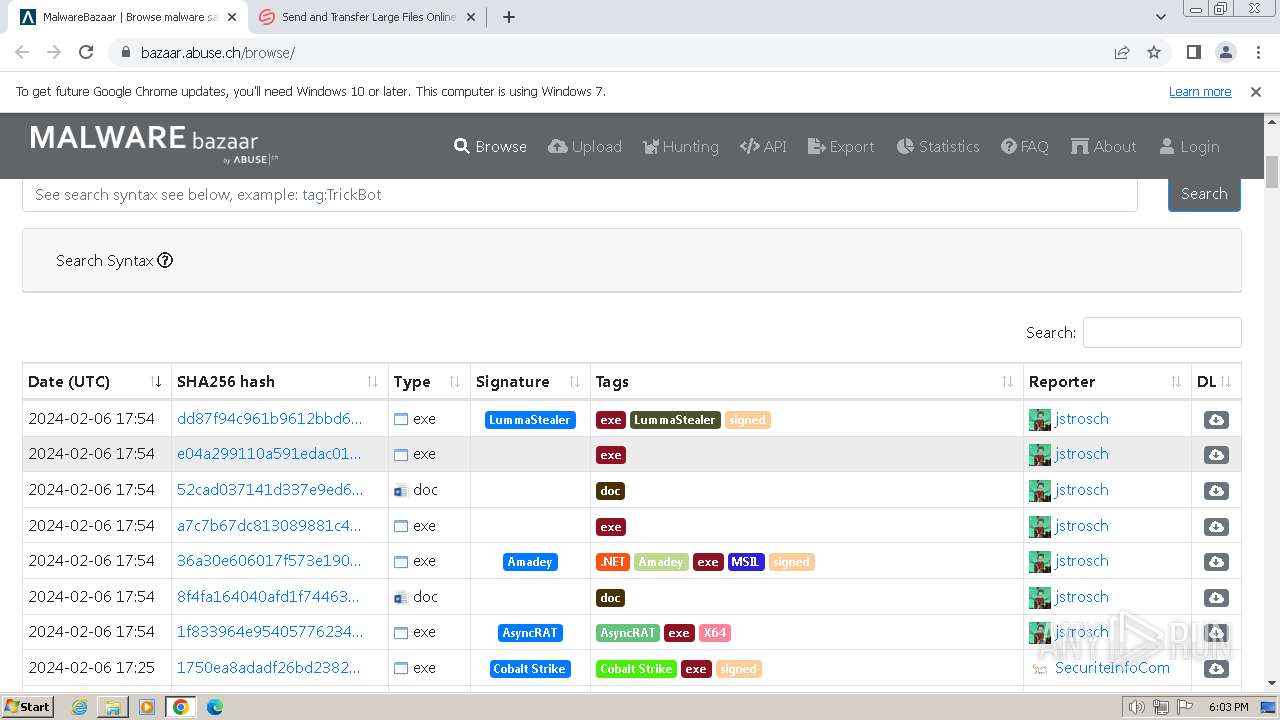This screenshot has height=720, width=1280.
Task: Open the About nav item
Action: click(1103, 147)
